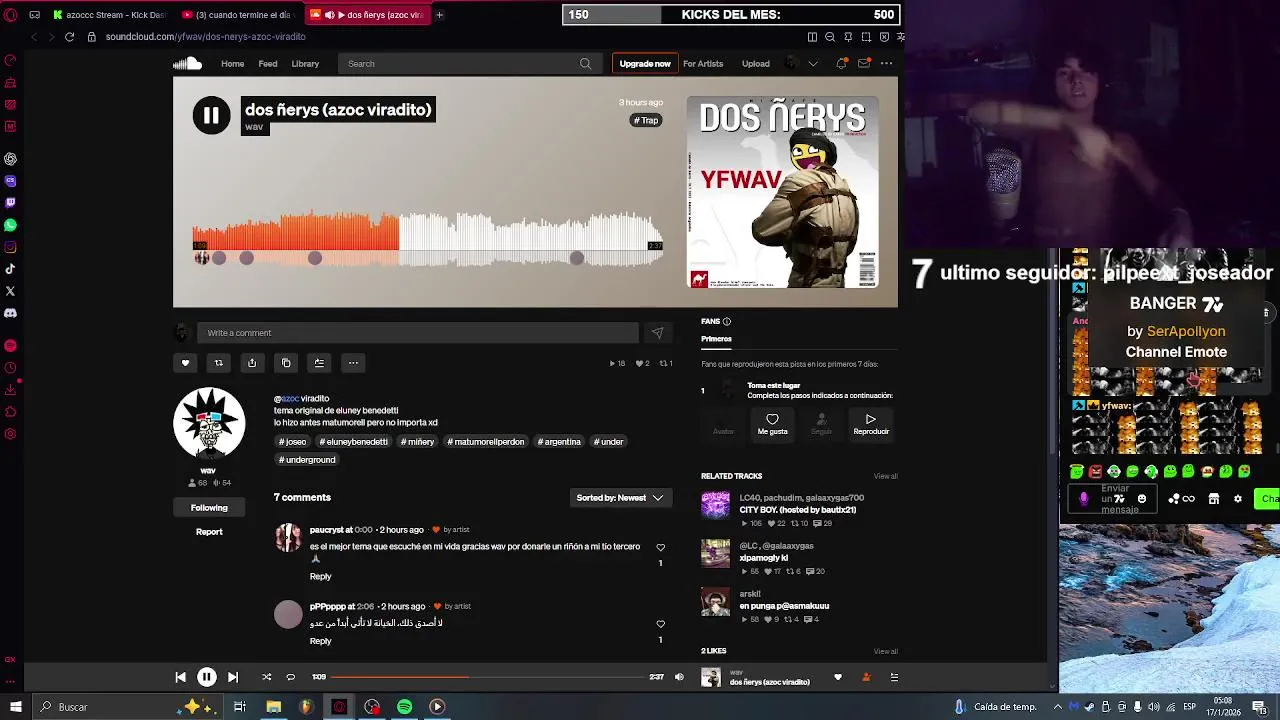Like the track with the heart icon under comment box
Viewport: 1280px width, 720px height.
point(185,363)
